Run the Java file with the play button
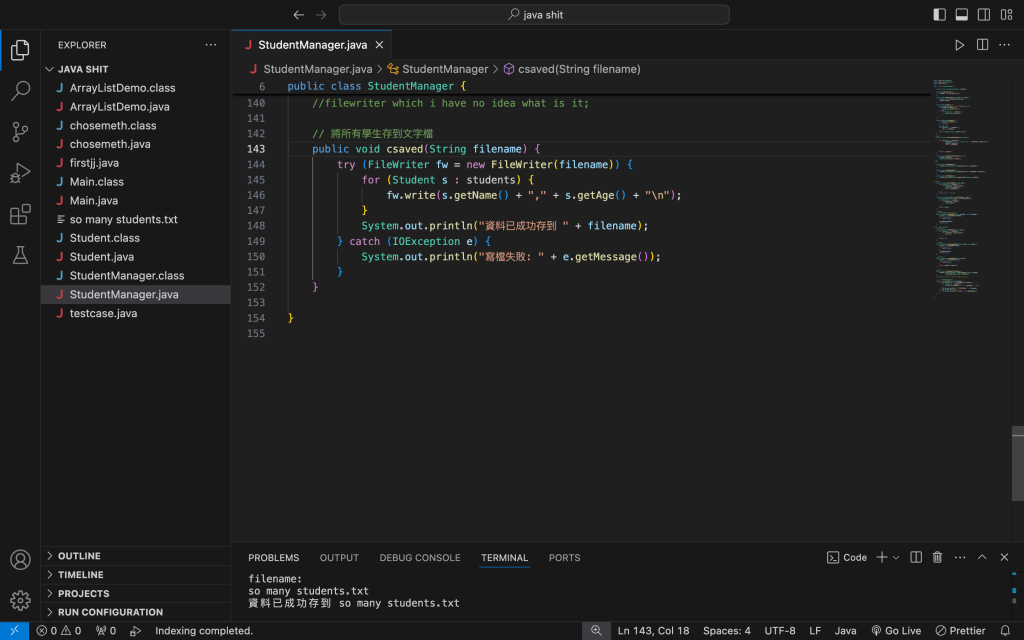The height and width of the screenshot is (640, 1024). 959,45
